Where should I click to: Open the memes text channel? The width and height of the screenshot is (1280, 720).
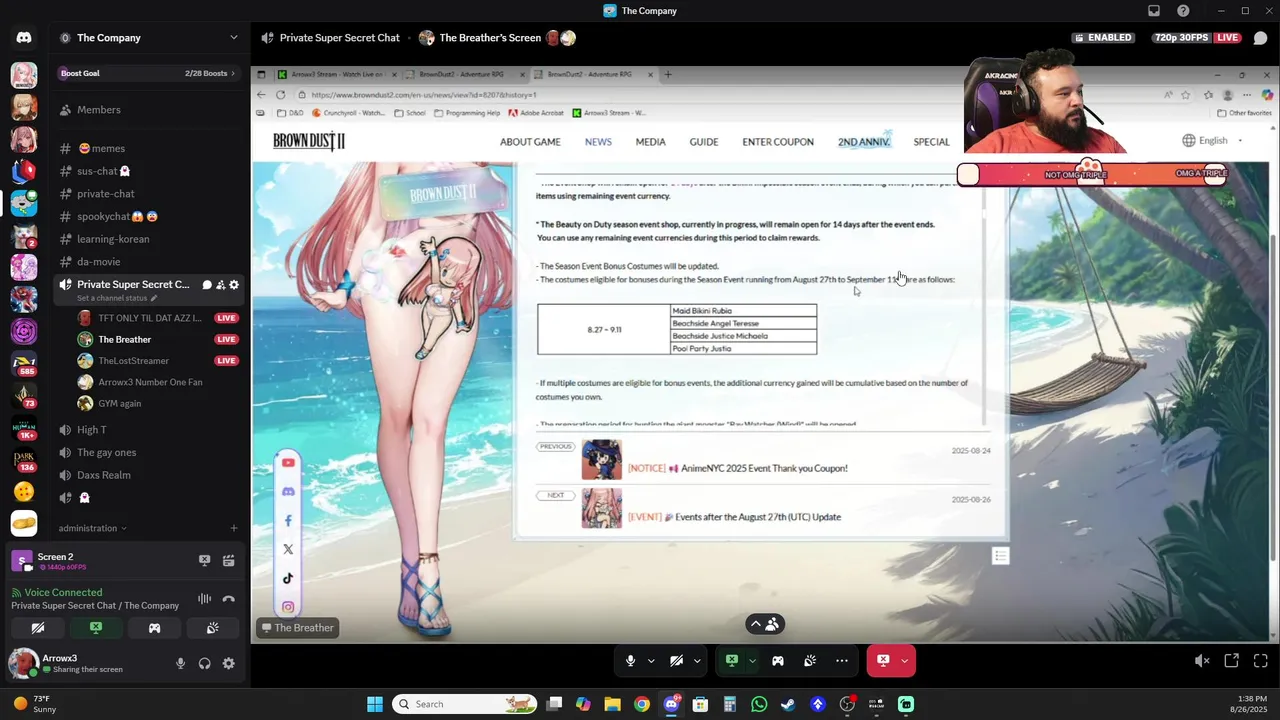148,148
